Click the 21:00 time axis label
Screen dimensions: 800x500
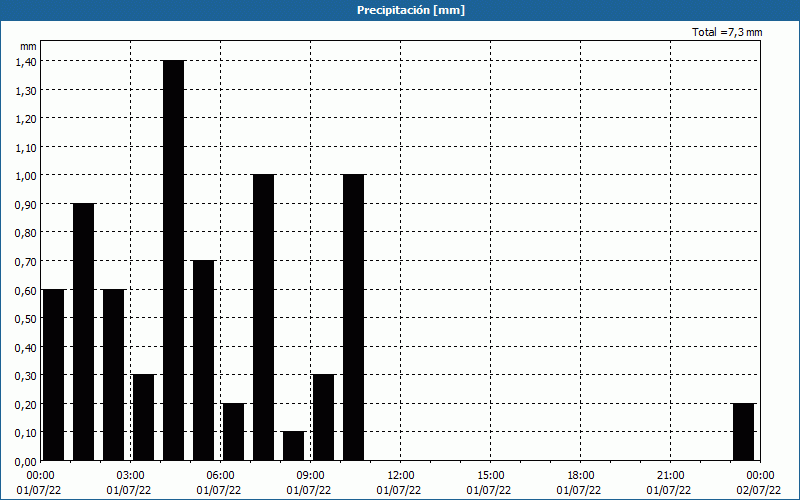[670, 476]
